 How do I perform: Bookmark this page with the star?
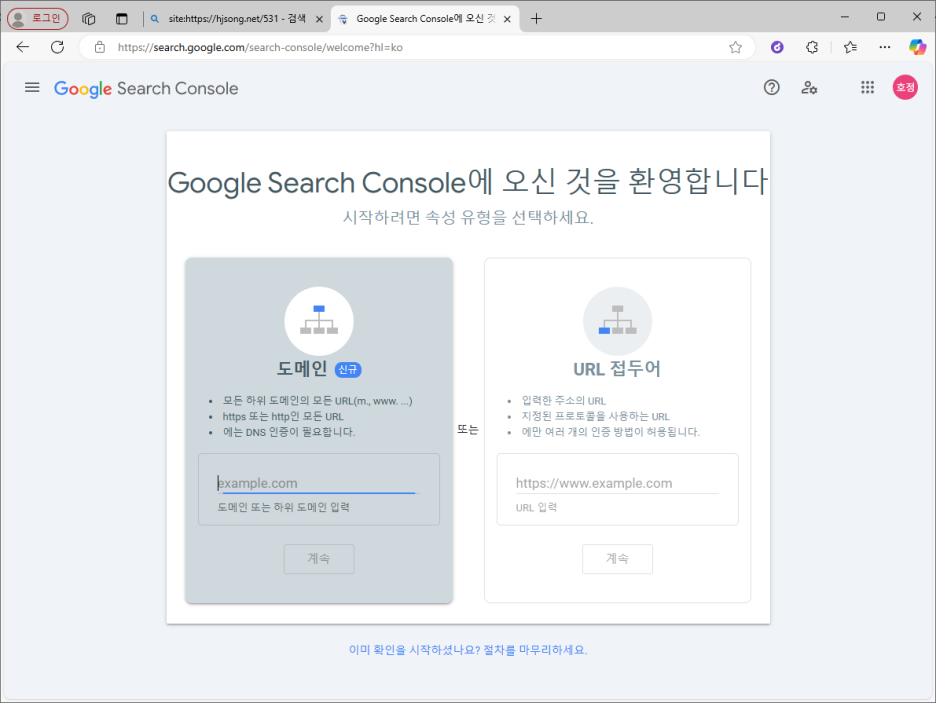point(735,47)
